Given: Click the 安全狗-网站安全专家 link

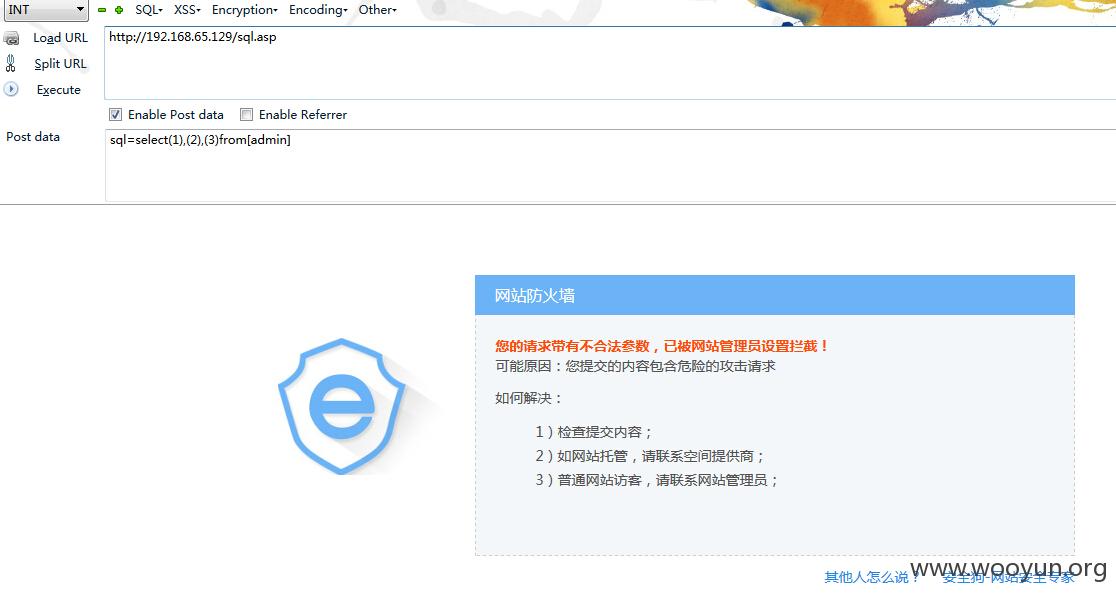Looking at the screenshot, I should point(1009,577).
